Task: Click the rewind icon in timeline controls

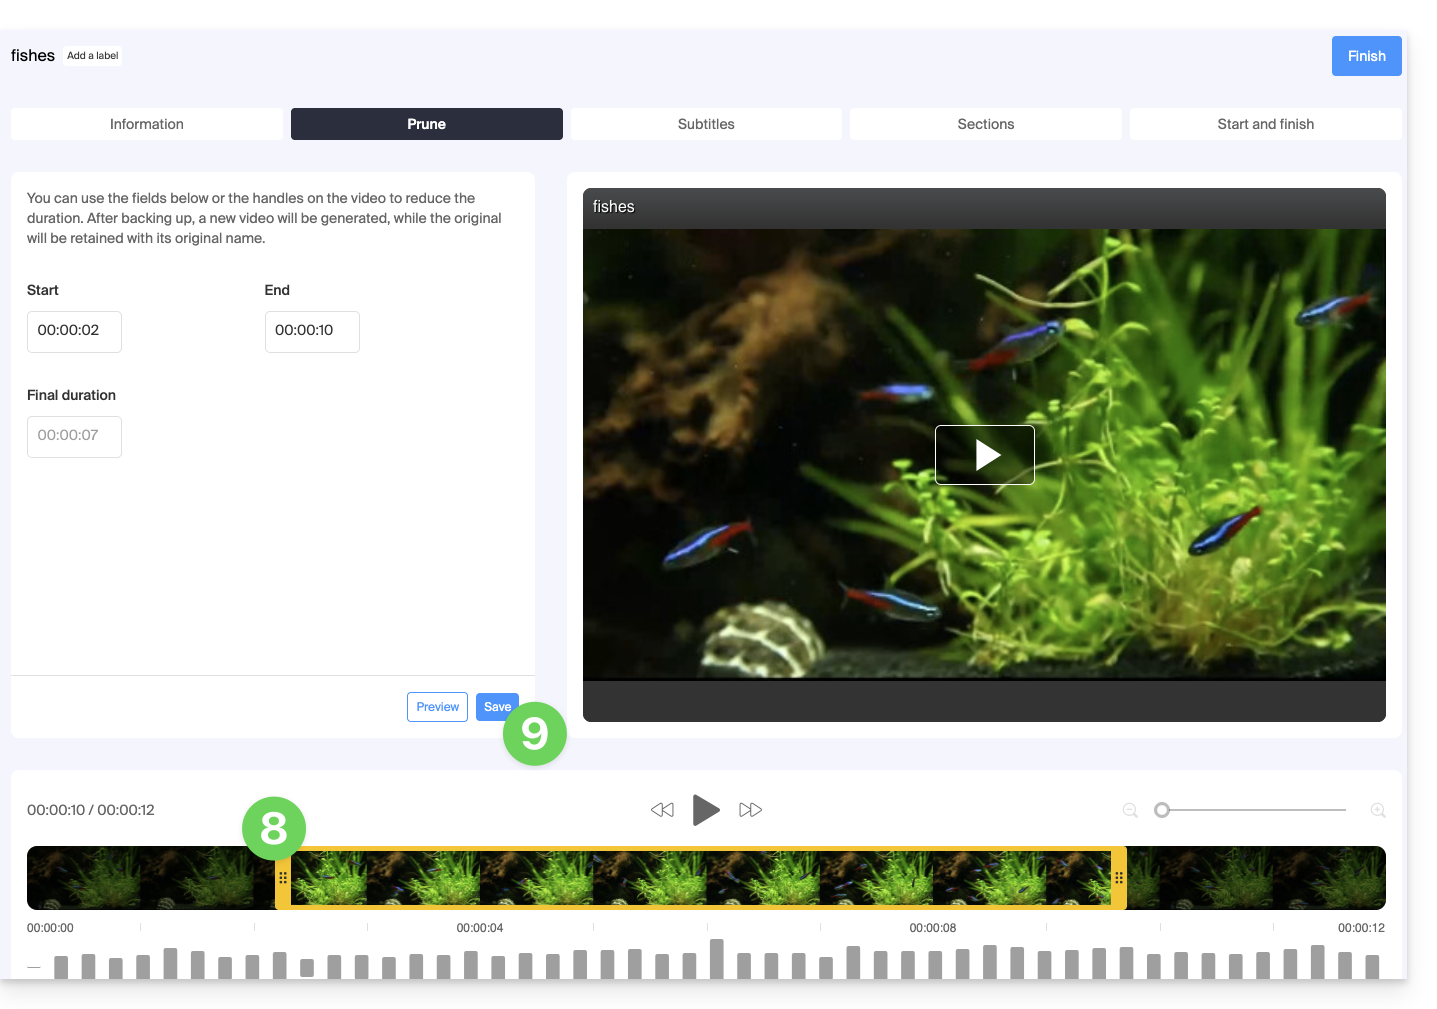Action: tap(662, 810)
